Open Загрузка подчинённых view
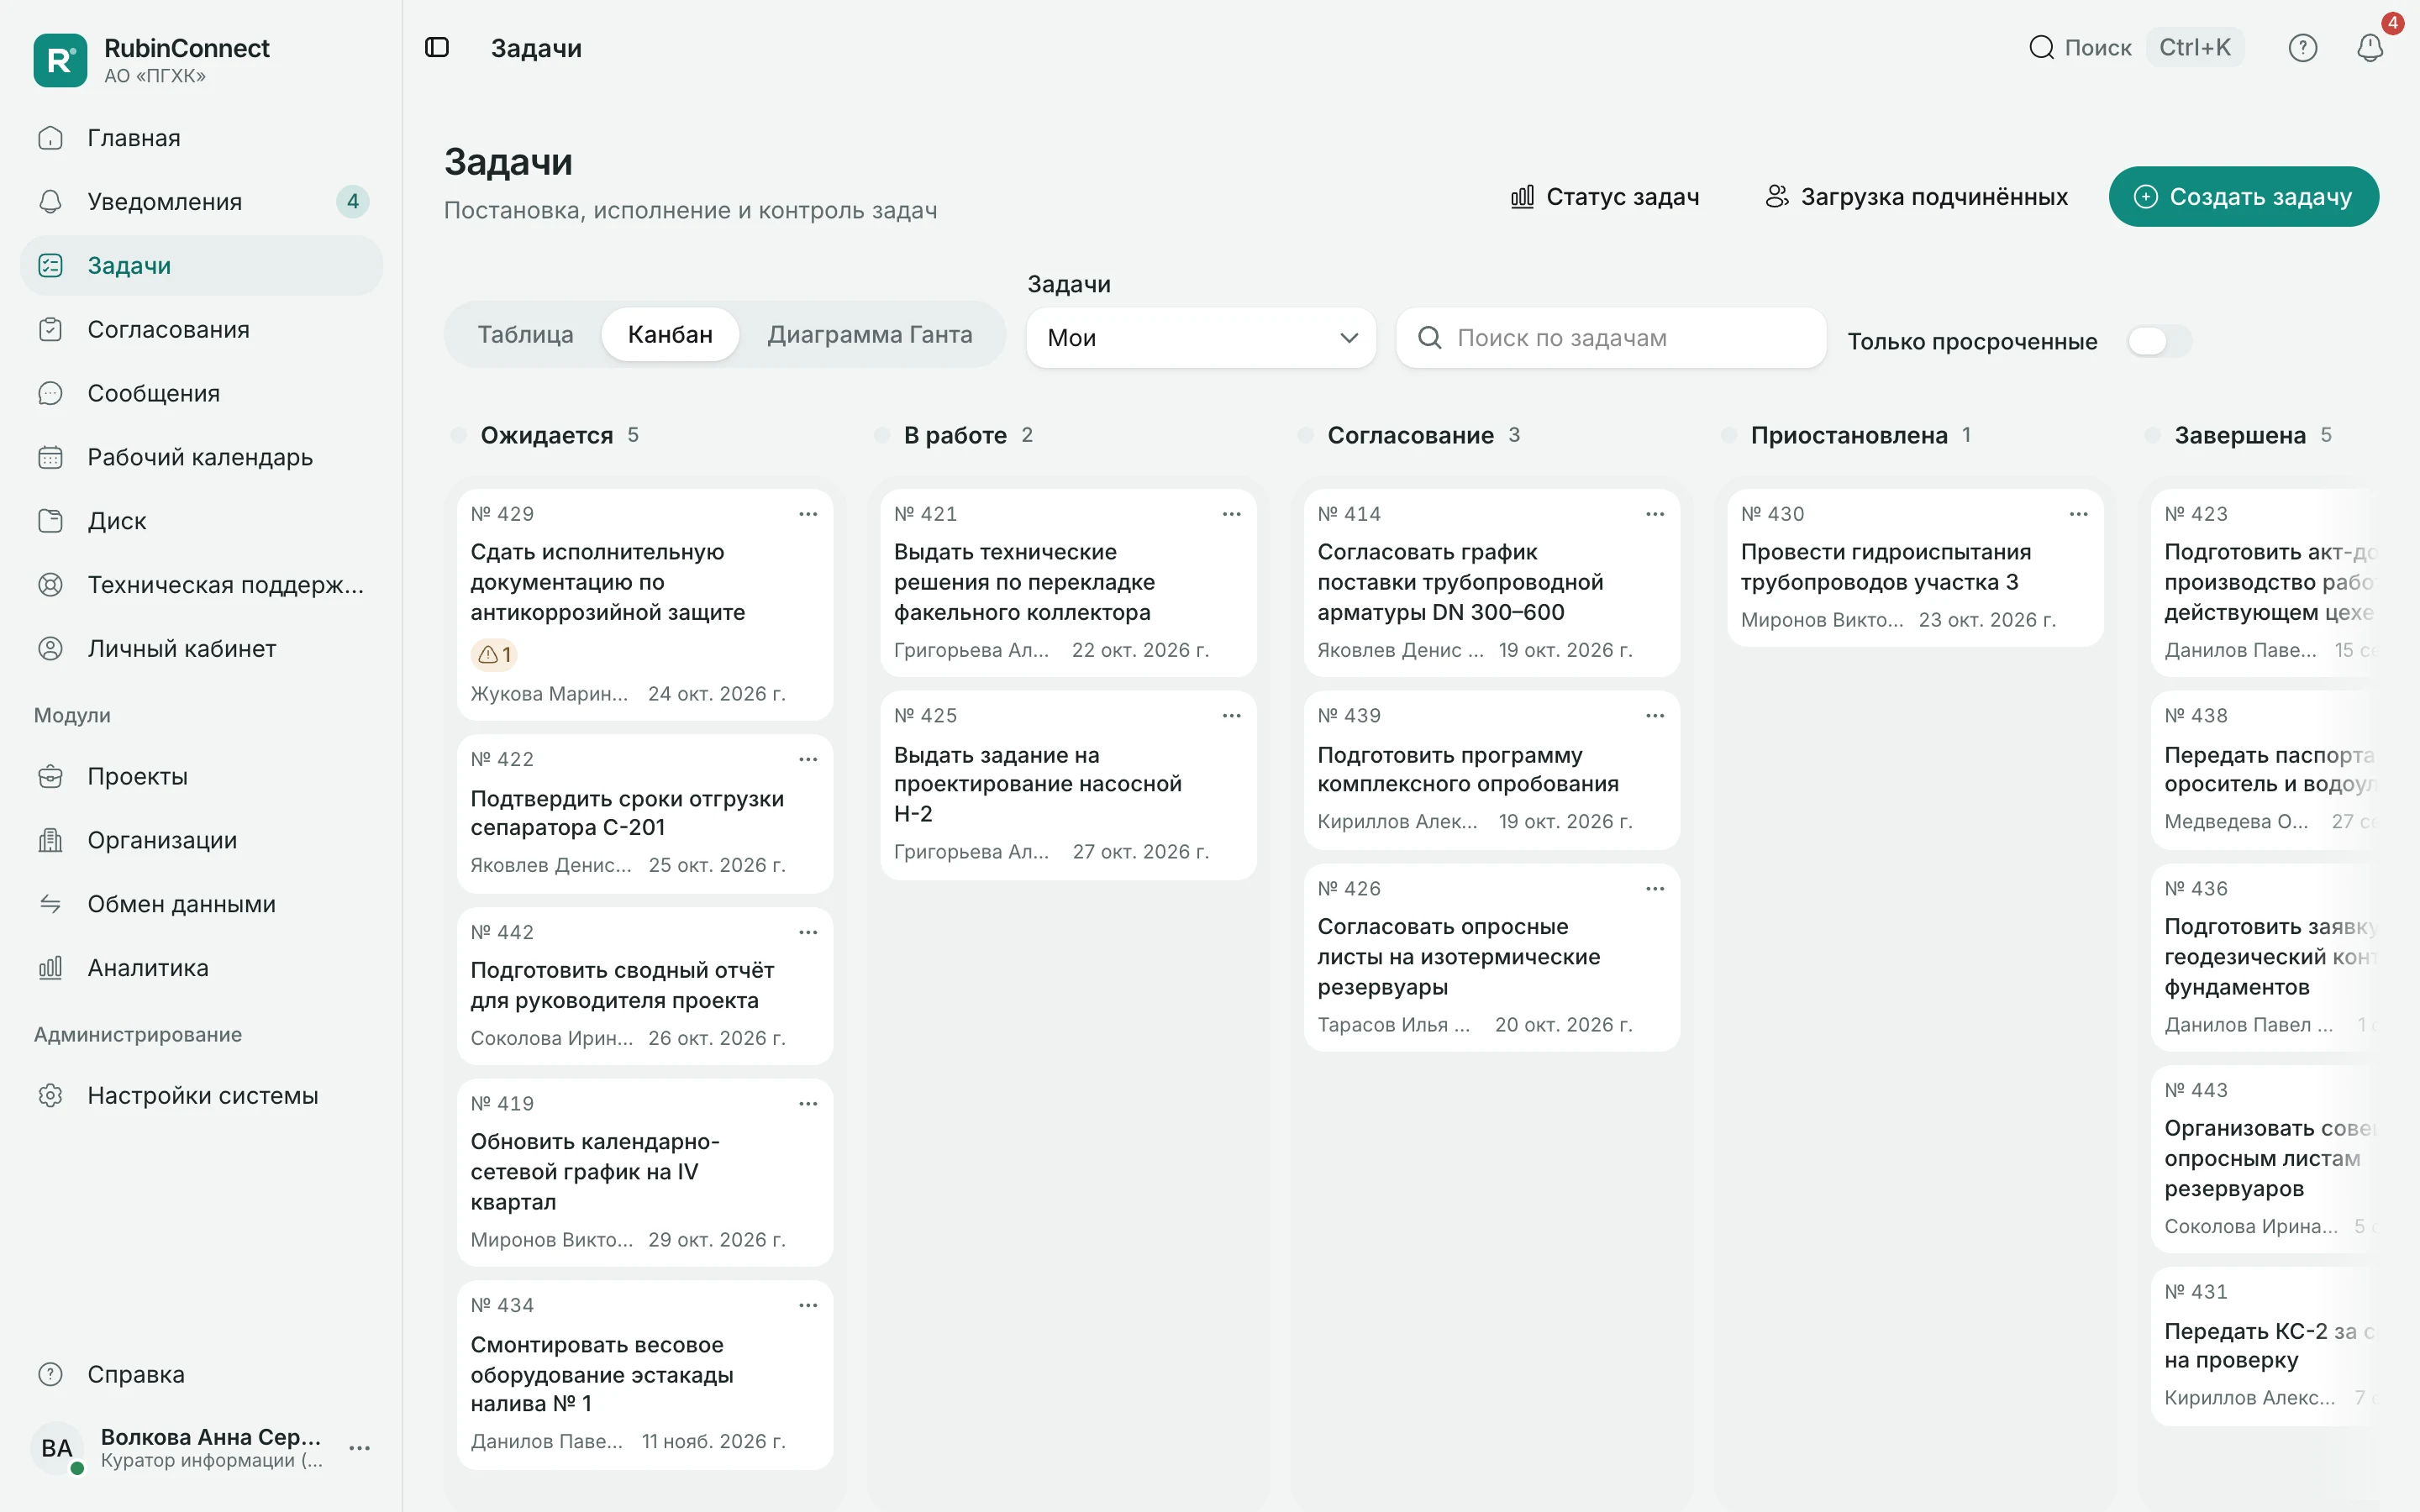This screenshot has width=2420, height=1512. 1916,196
